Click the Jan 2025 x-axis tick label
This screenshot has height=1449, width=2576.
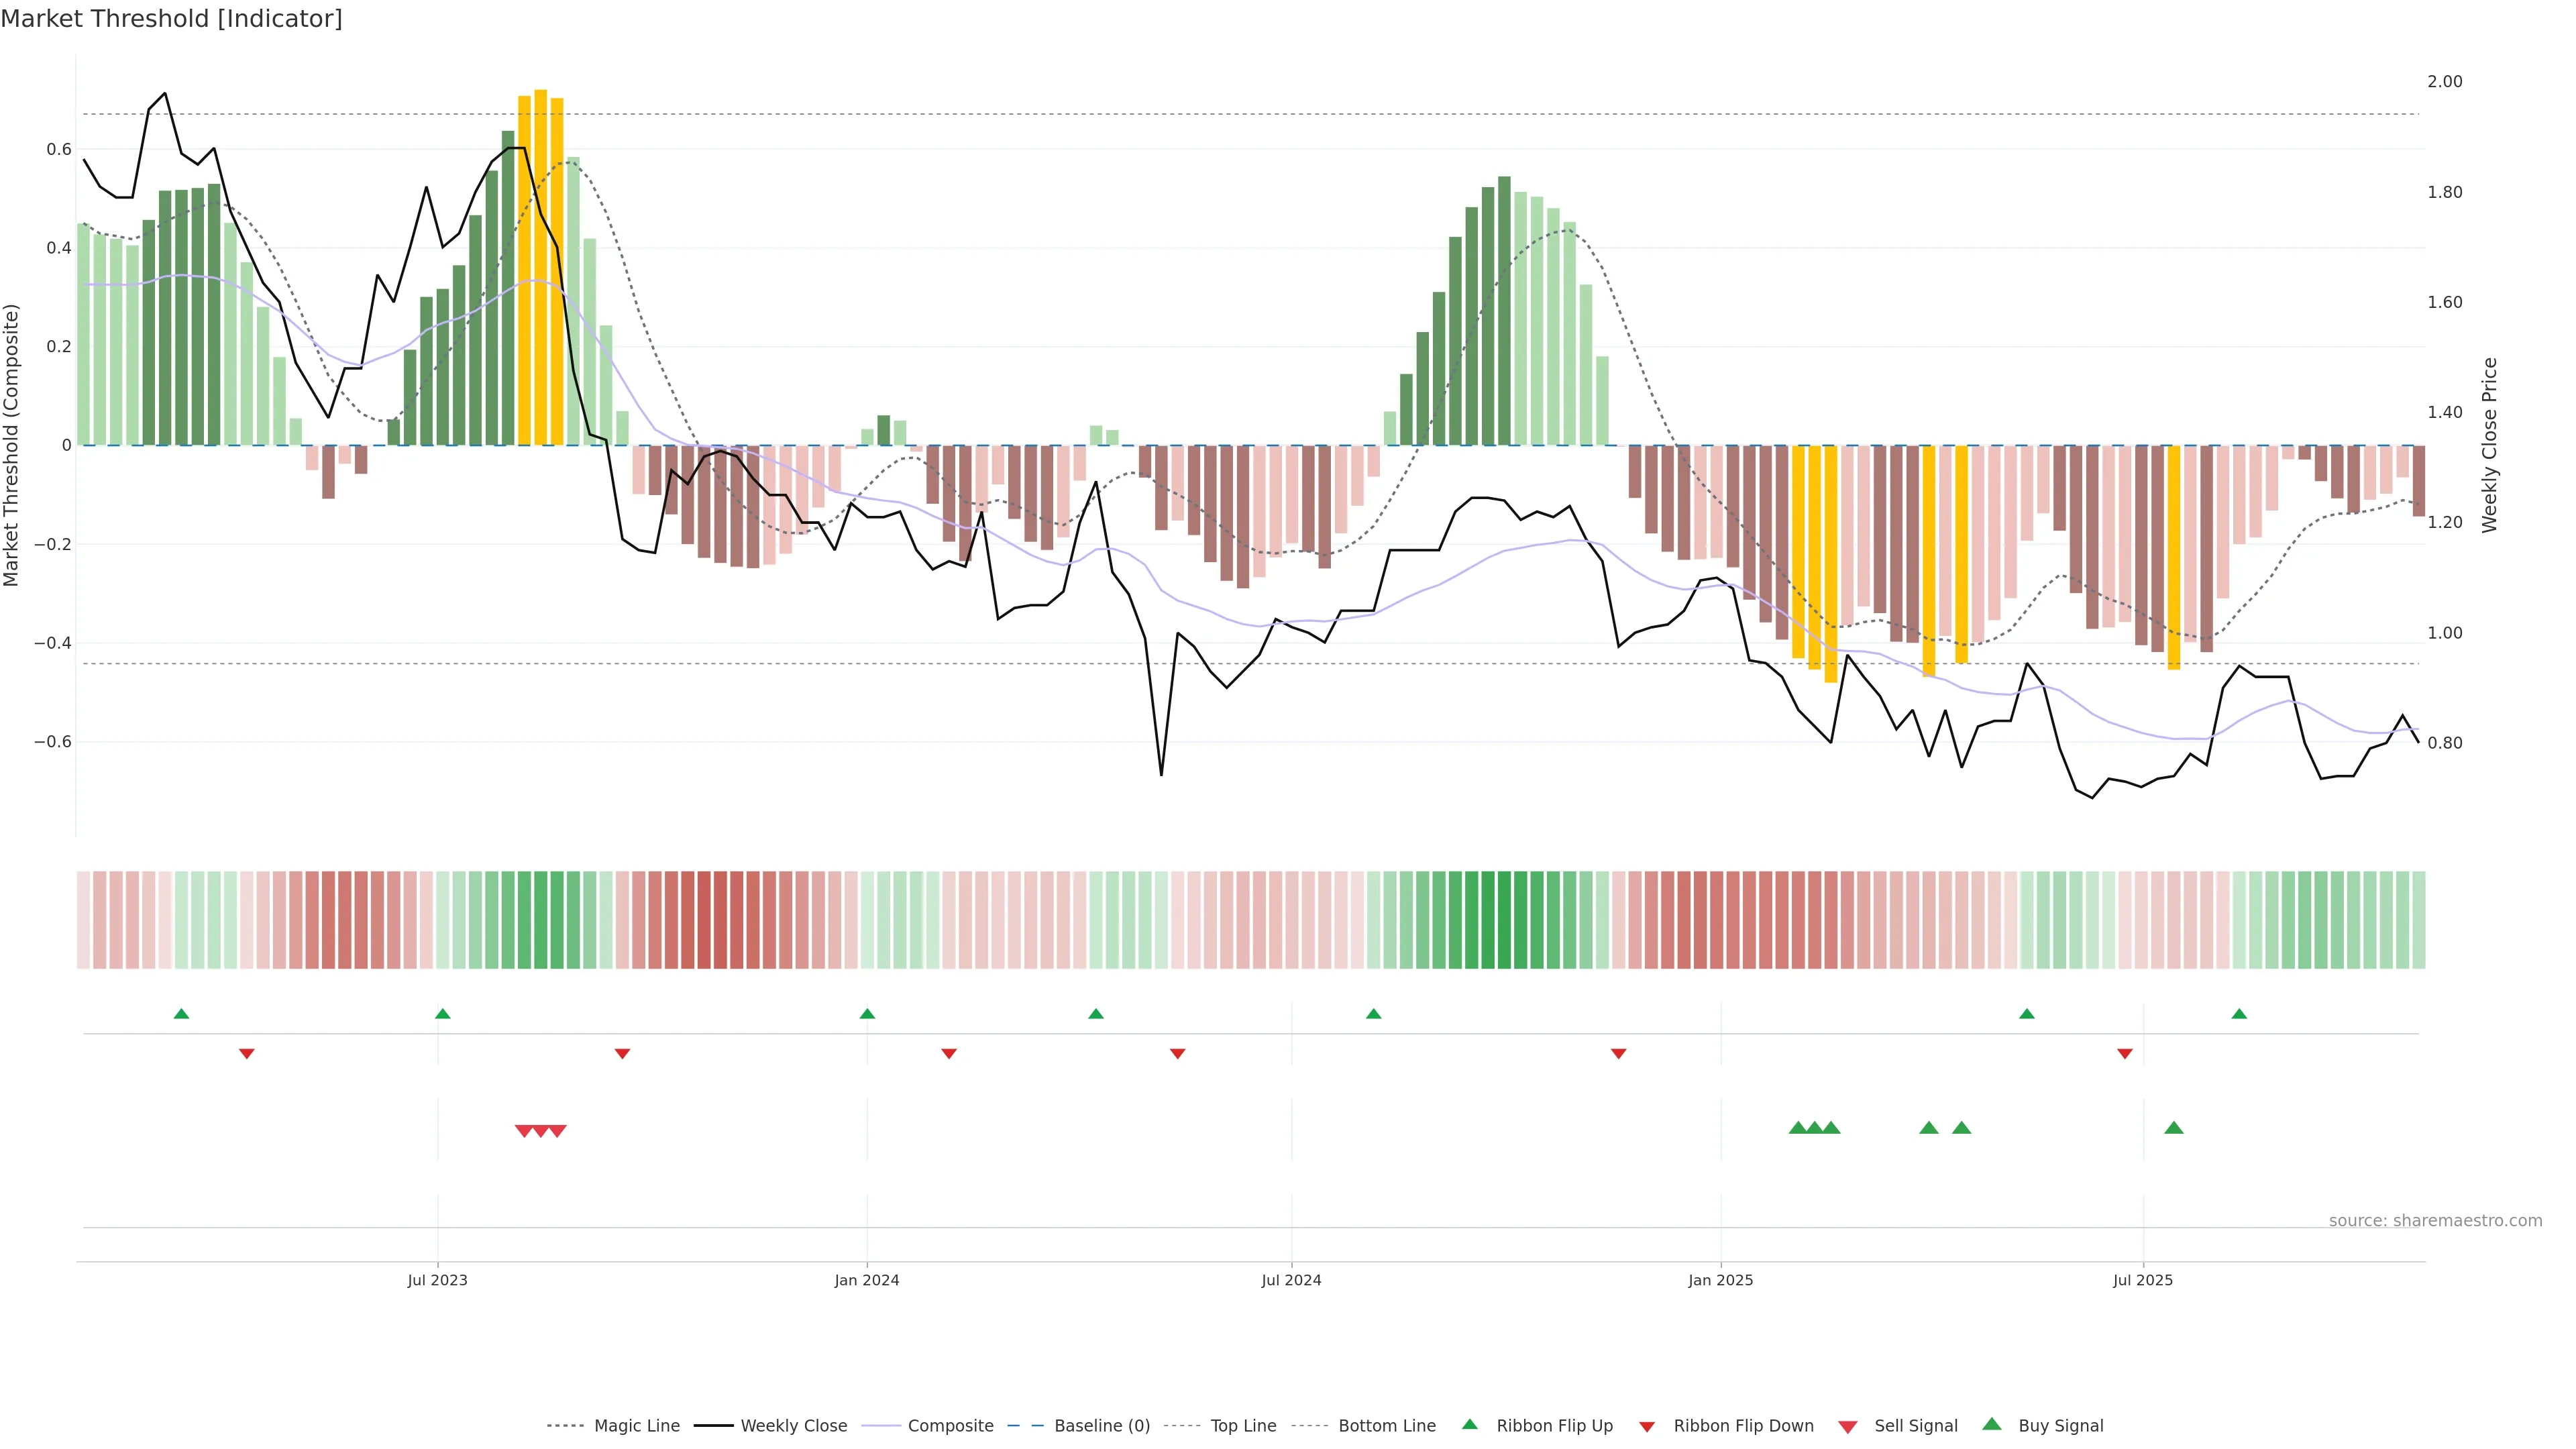point(1720,1280)
